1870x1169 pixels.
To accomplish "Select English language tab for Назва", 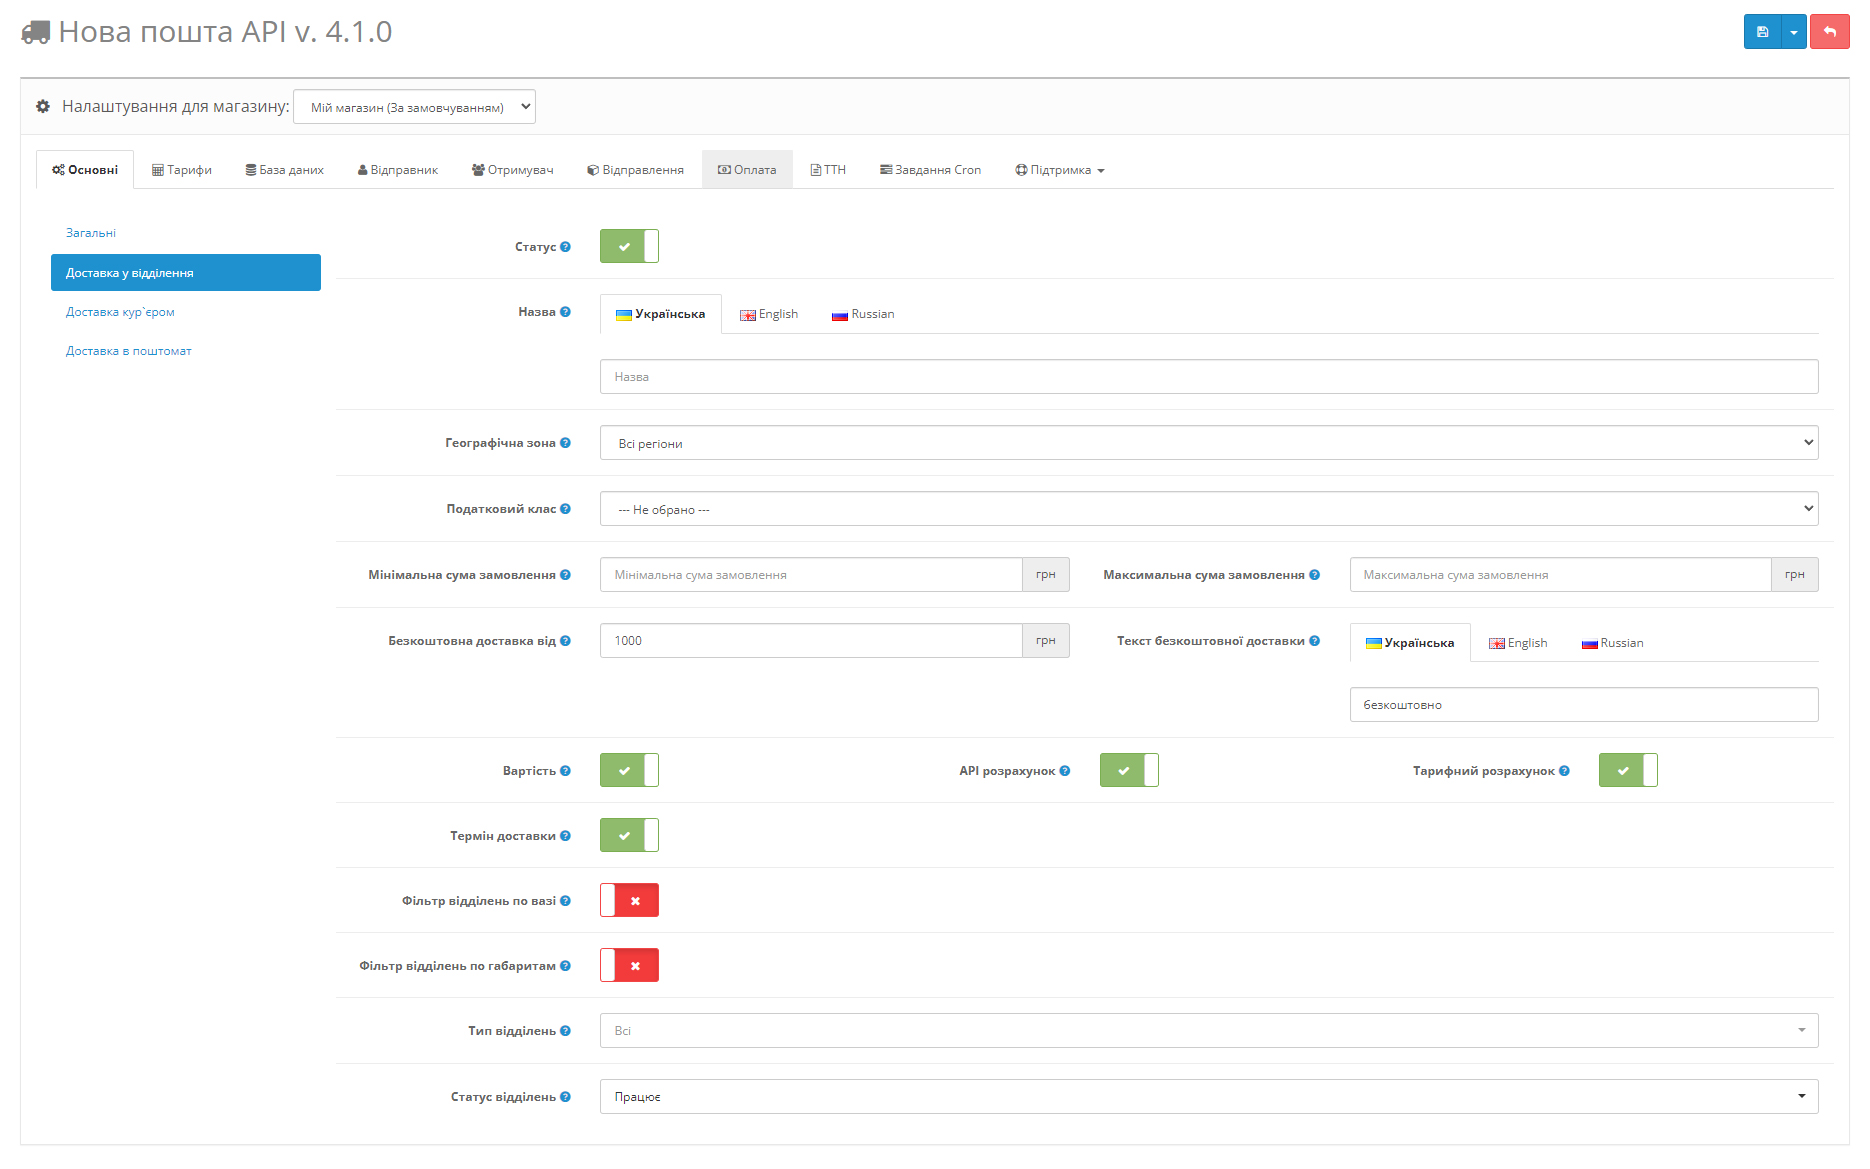I will coord(769,314).
